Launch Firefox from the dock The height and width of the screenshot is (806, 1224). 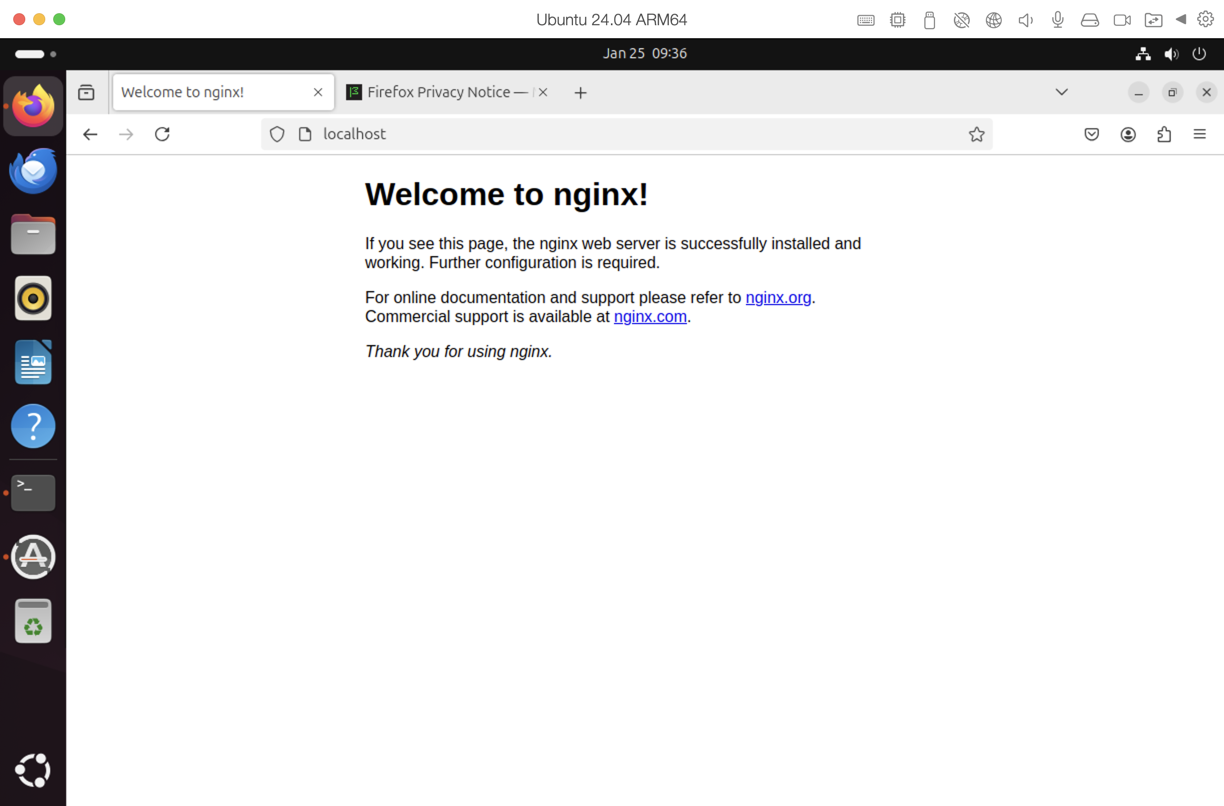click(33, 106)
